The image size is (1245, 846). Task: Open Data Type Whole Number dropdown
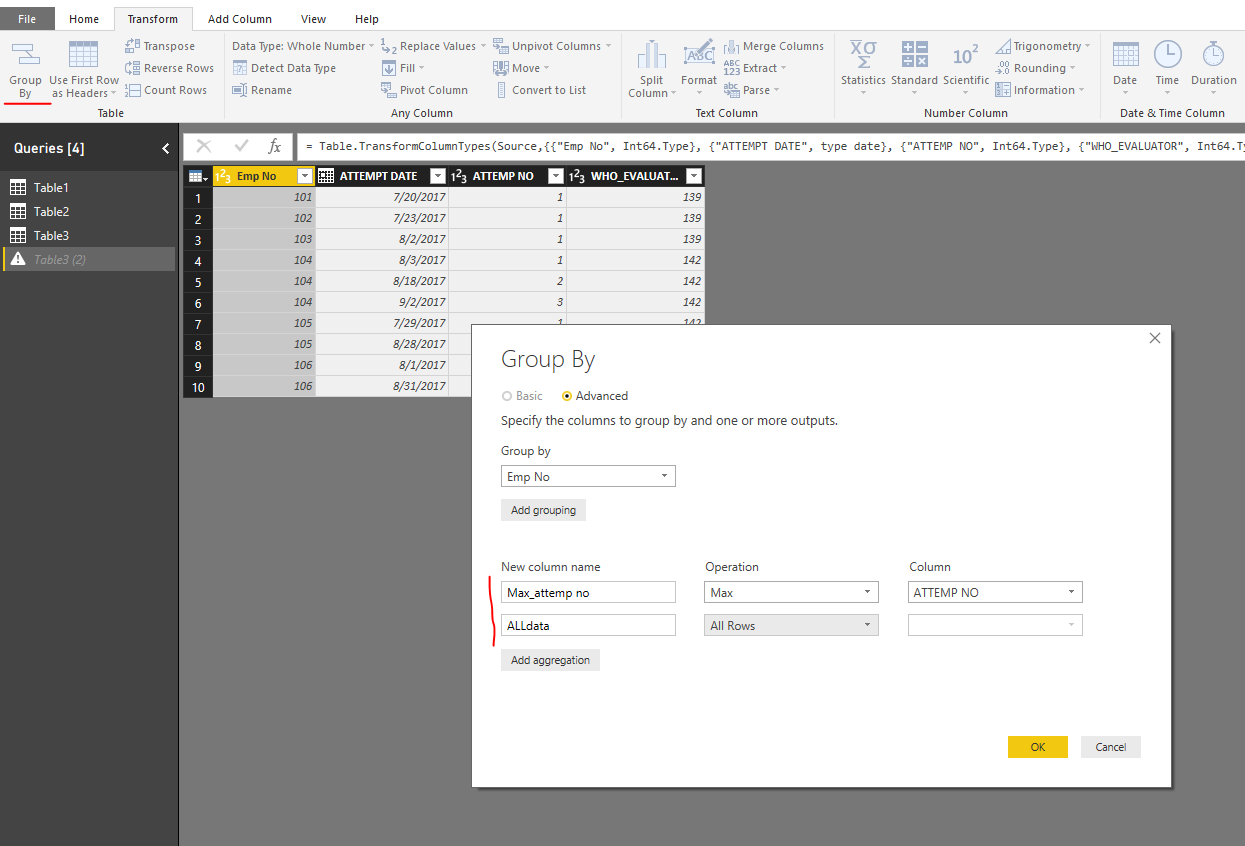pos(303,46)
